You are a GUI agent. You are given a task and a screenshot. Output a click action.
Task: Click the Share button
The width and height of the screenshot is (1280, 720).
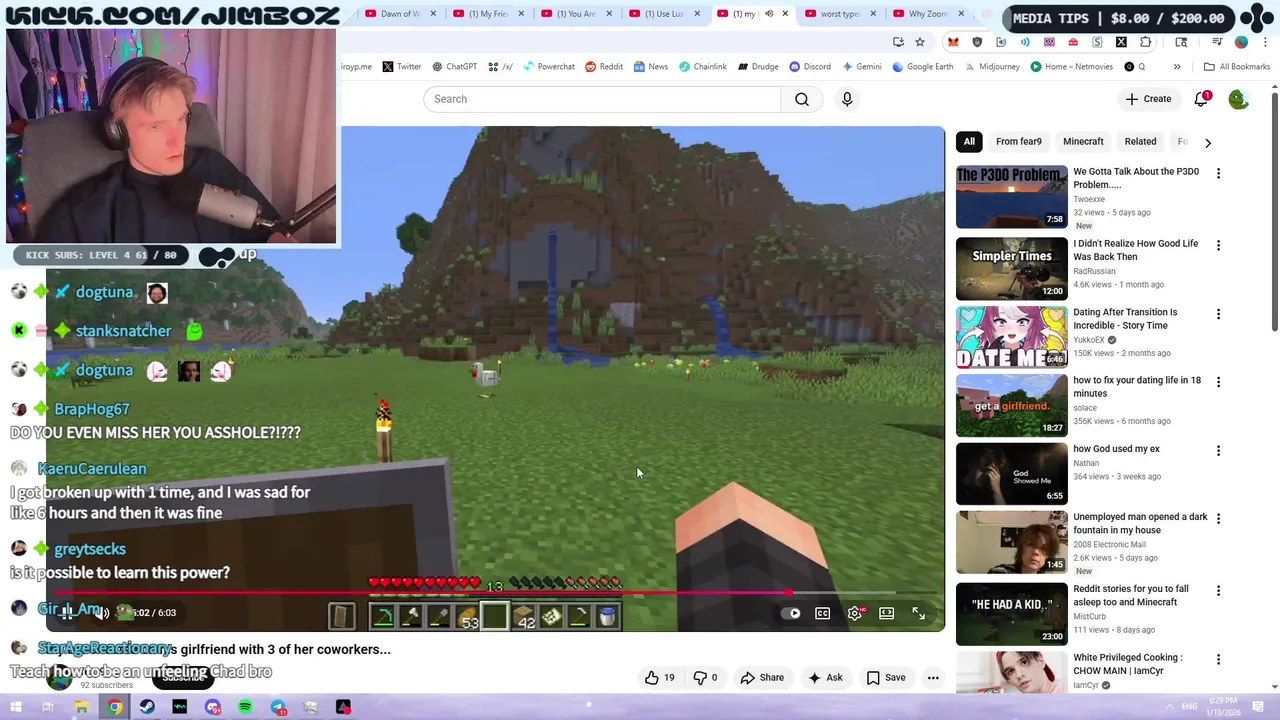pos(762,678)
